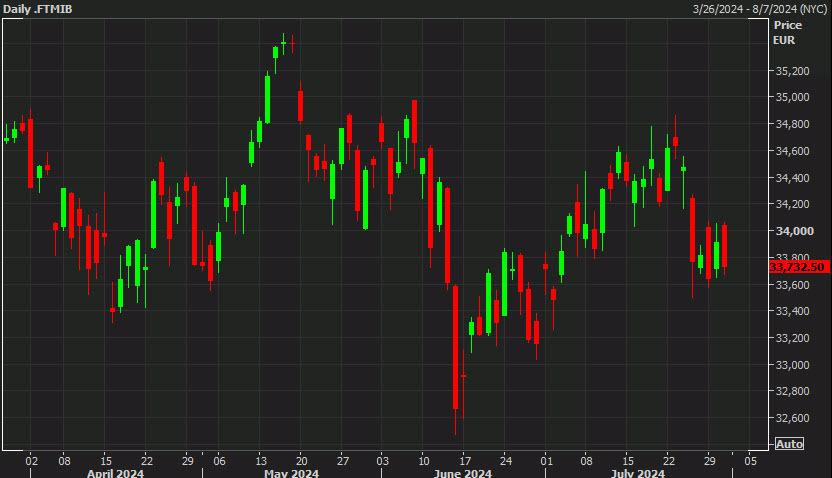Click the long red candle near April 02

(31, 153)
